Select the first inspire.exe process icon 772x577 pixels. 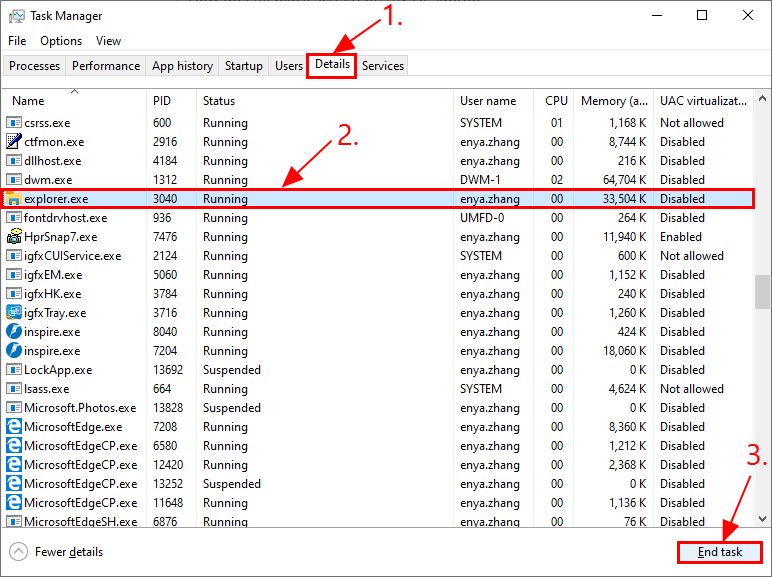pos(14,332)
